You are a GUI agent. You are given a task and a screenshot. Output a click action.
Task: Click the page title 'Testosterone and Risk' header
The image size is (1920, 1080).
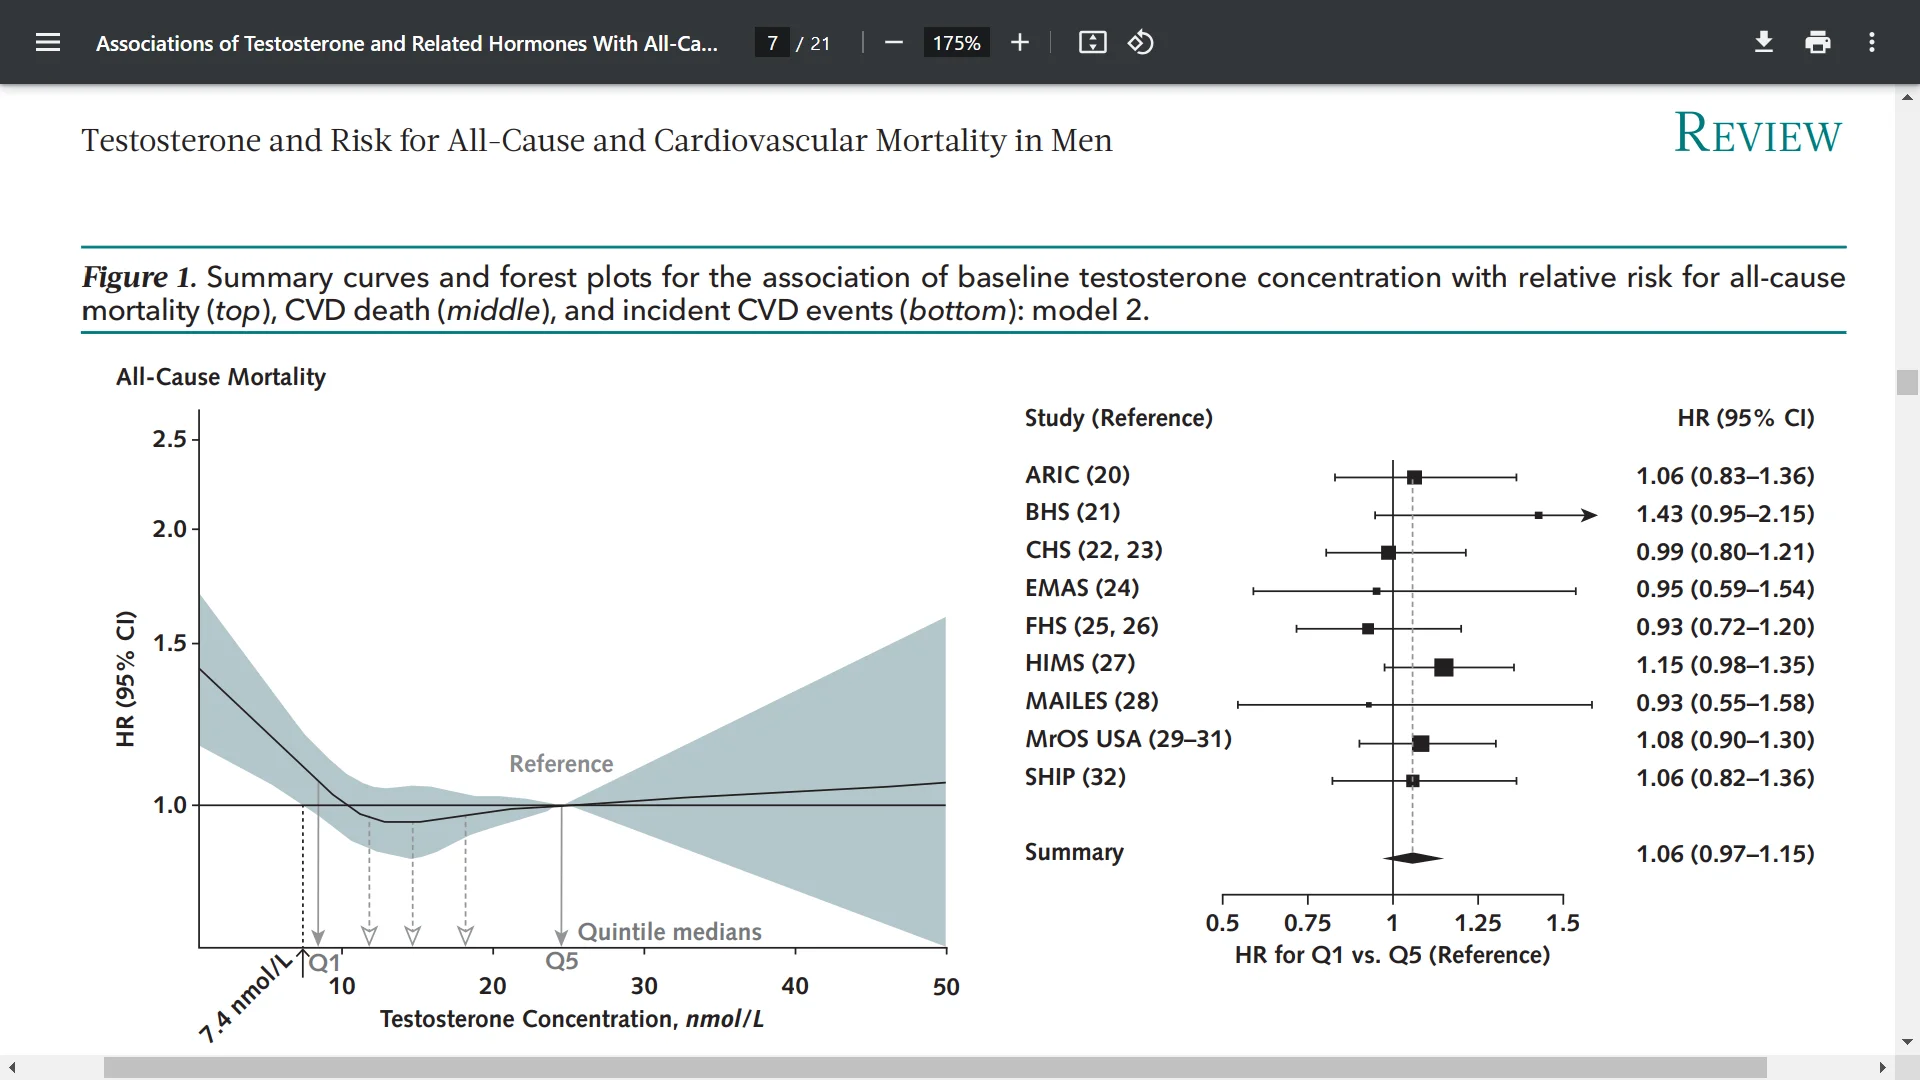597,140
